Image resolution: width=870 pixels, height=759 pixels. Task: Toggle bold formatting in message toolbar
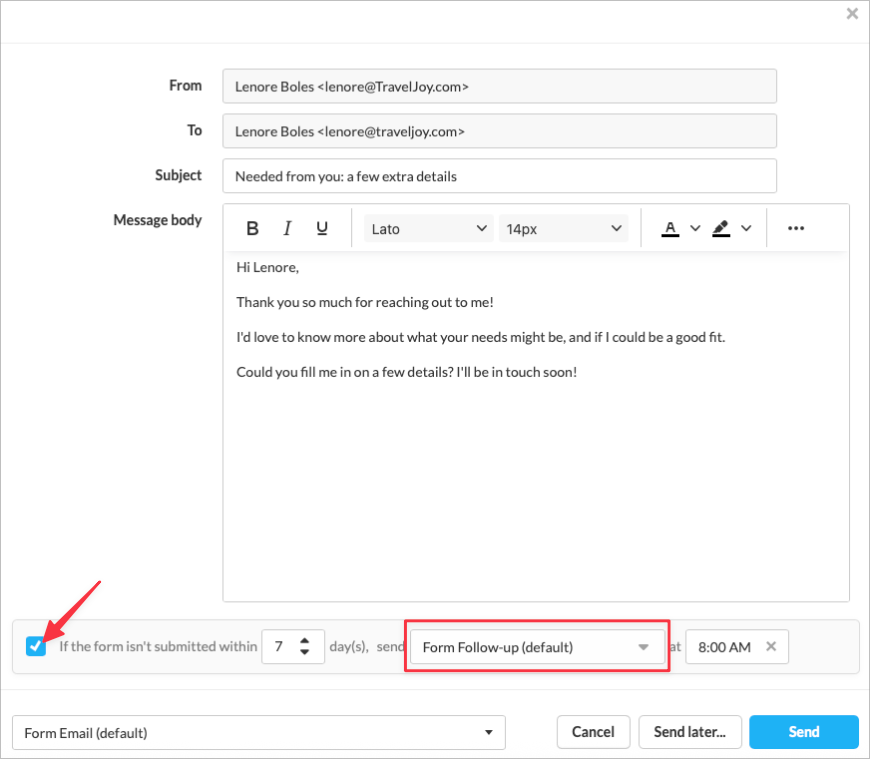pyautogui.click(x=253, y=229)
